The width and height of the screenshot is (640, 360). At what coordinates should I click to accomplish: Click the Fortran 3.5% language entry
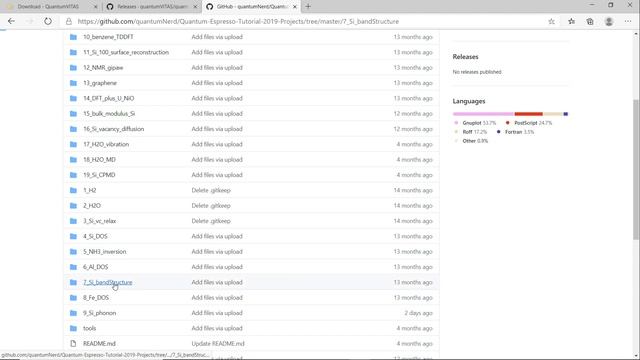click(515, 132)
